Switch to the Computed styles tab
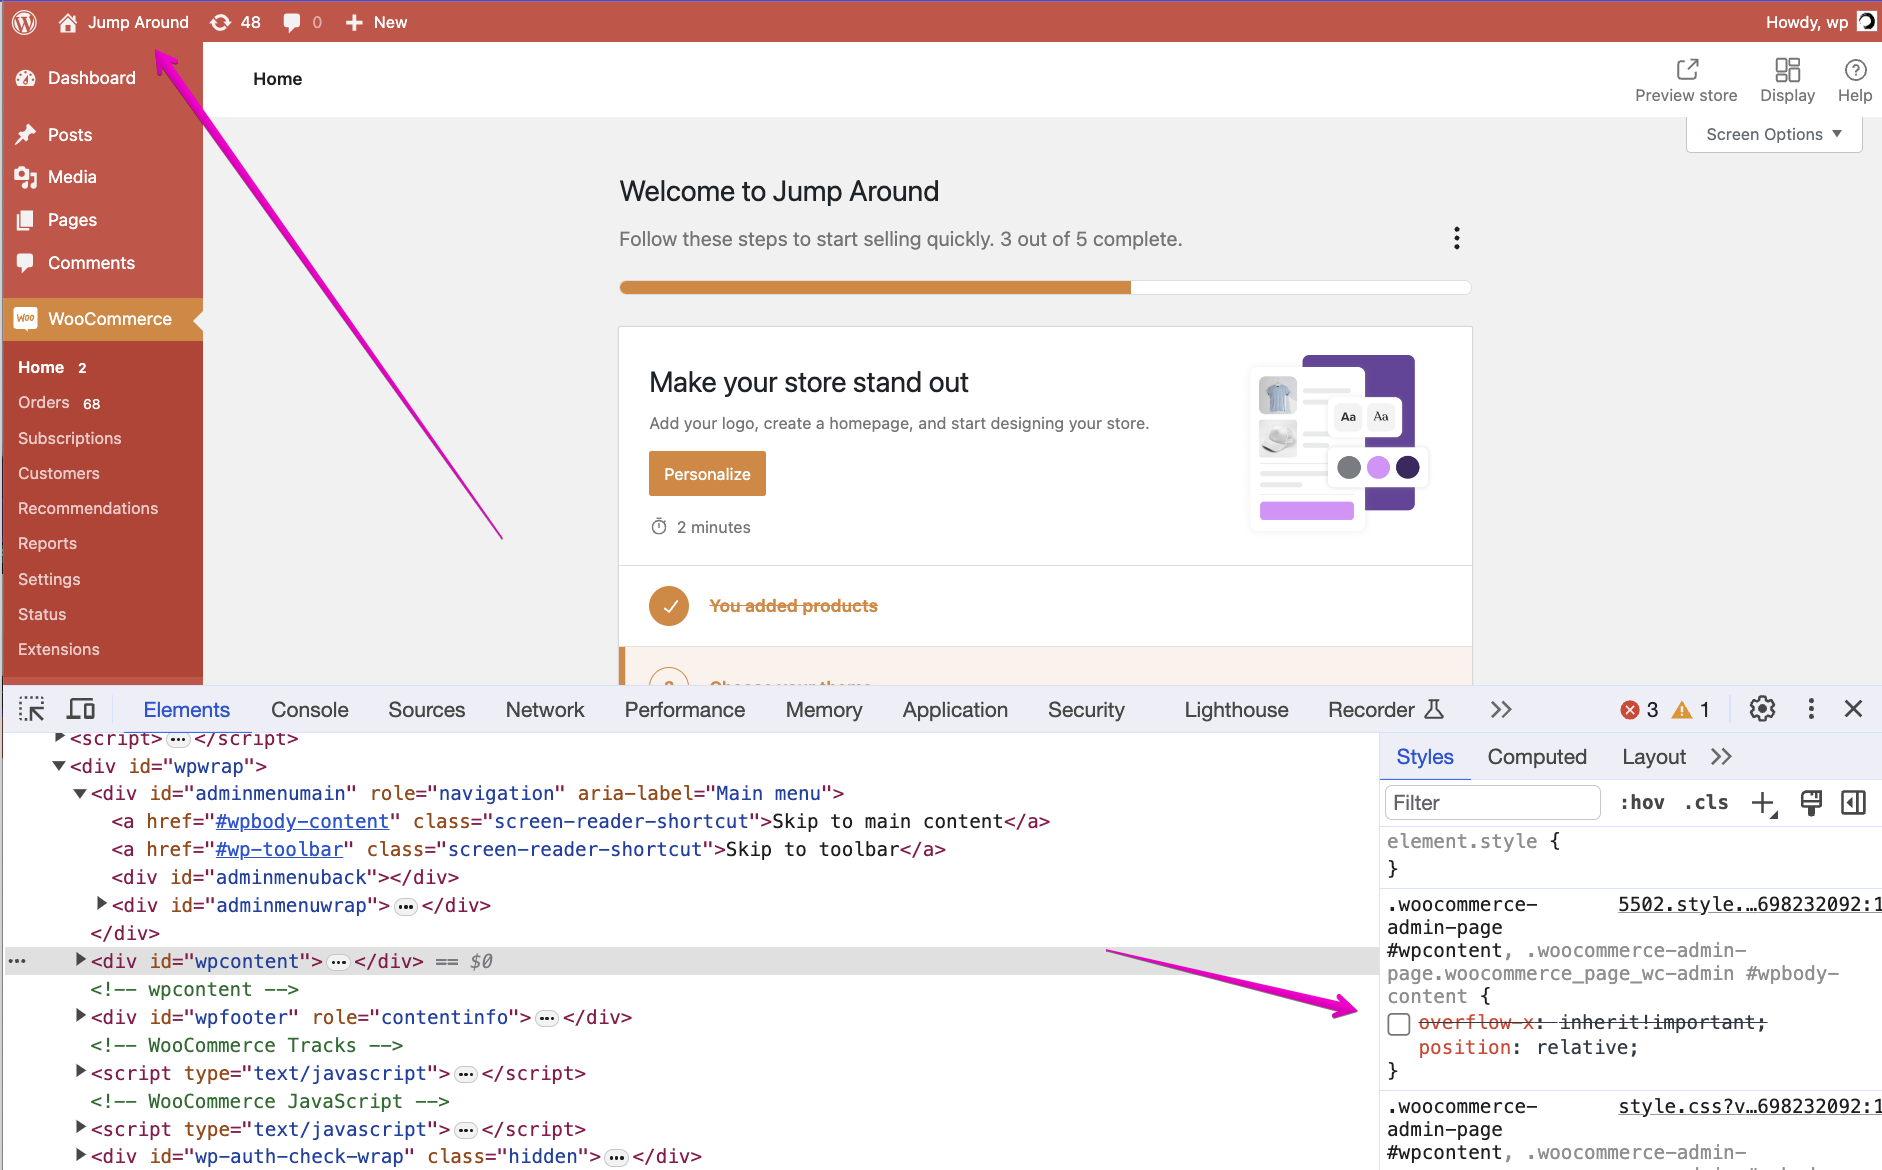 (x=1537, y=756)
